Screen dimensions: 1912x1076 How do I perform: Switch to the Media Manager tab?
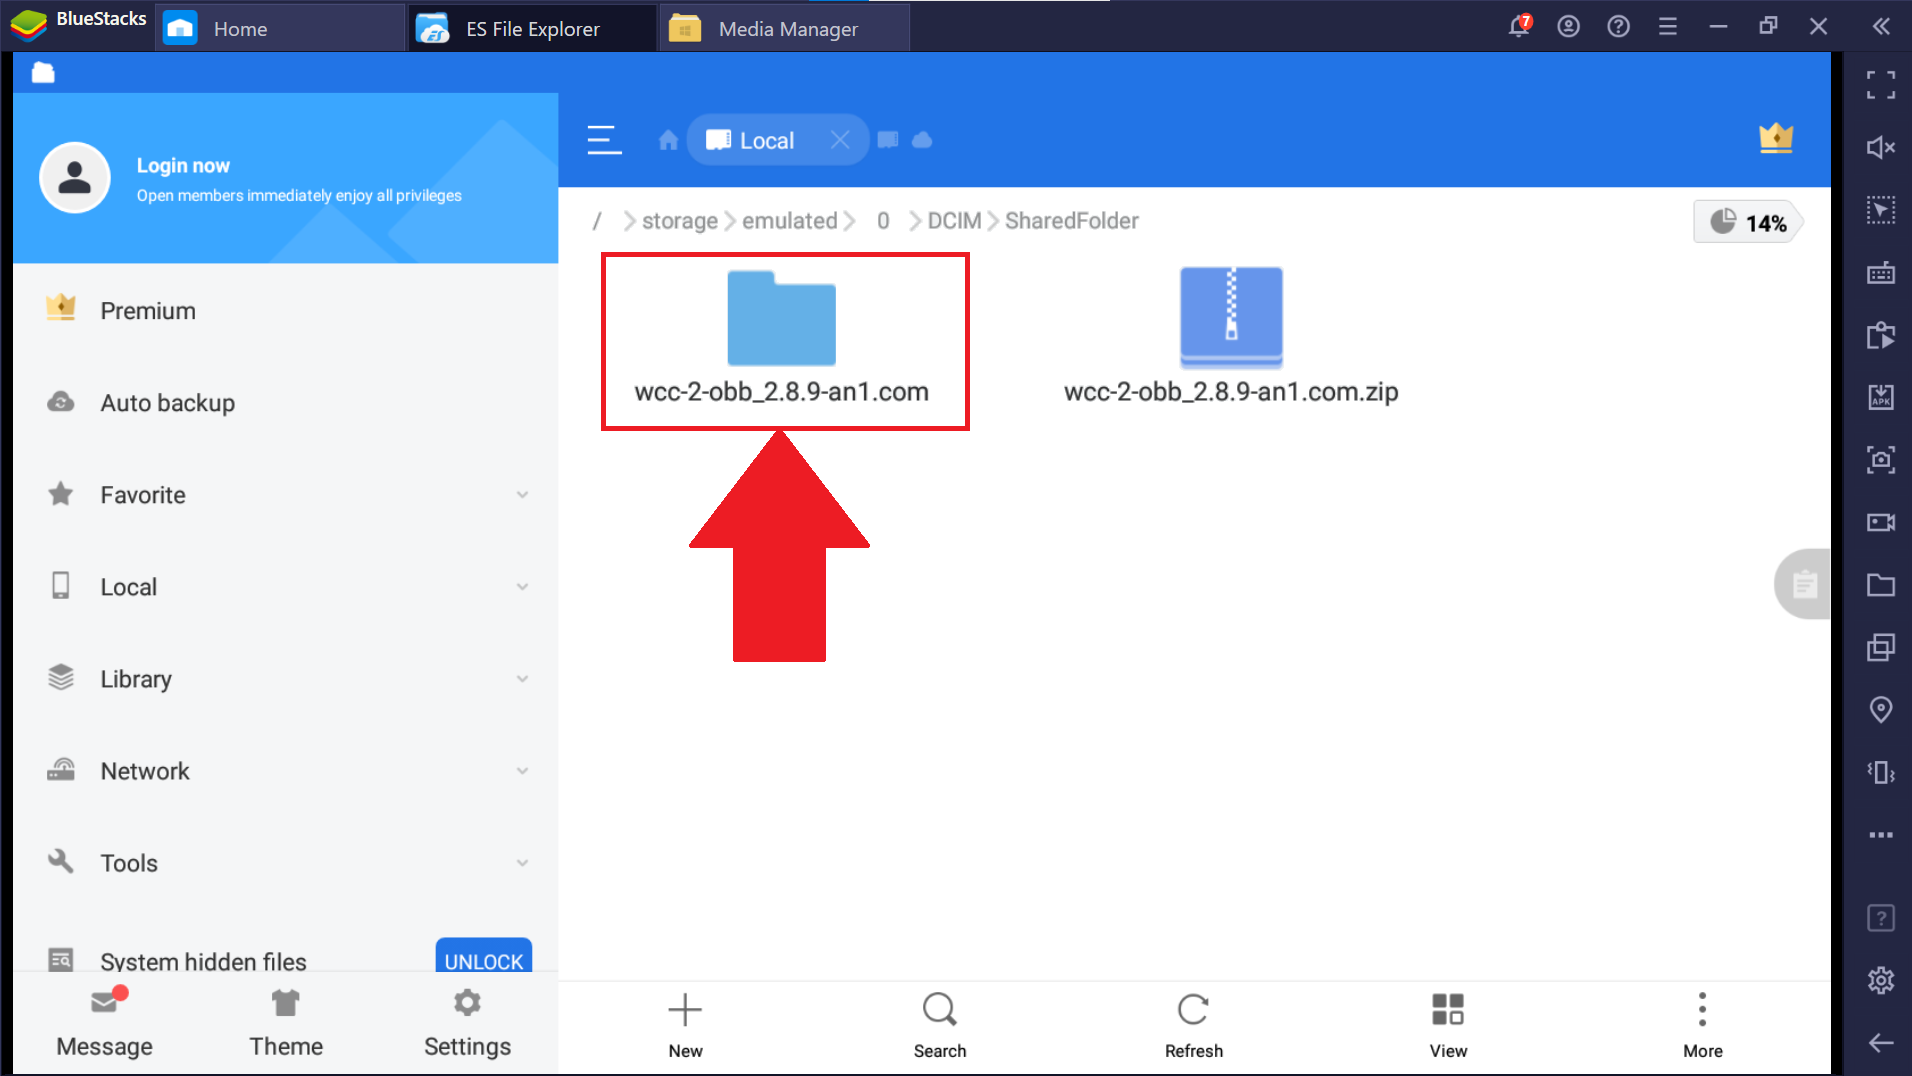click(x=786, y=29)
